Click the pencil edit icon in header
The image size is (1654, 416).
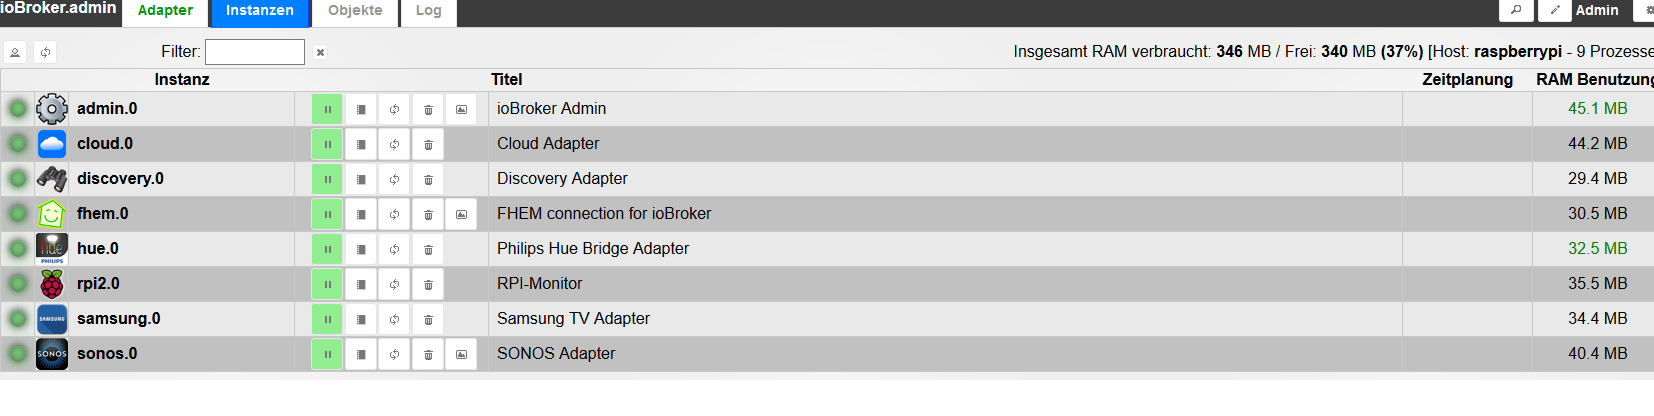coord(1554,10)
